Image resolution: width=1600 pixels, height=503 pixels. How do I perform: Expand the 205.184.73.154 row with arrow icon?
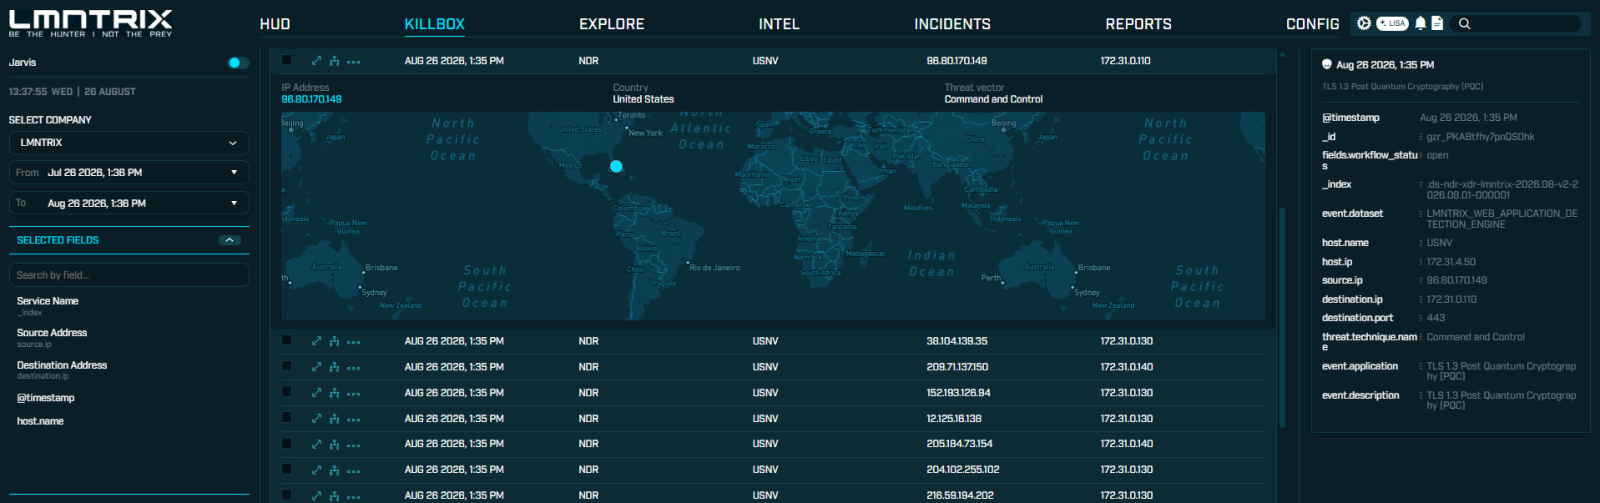pyautogui.click(x=317, y=444)
